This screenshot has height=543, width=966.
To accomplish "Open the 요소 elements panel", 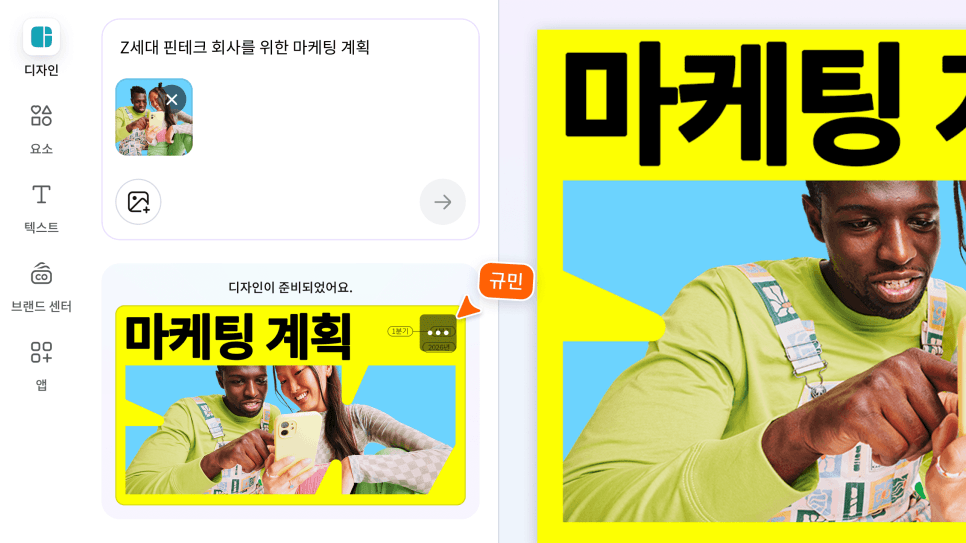I will coord(41,129).
